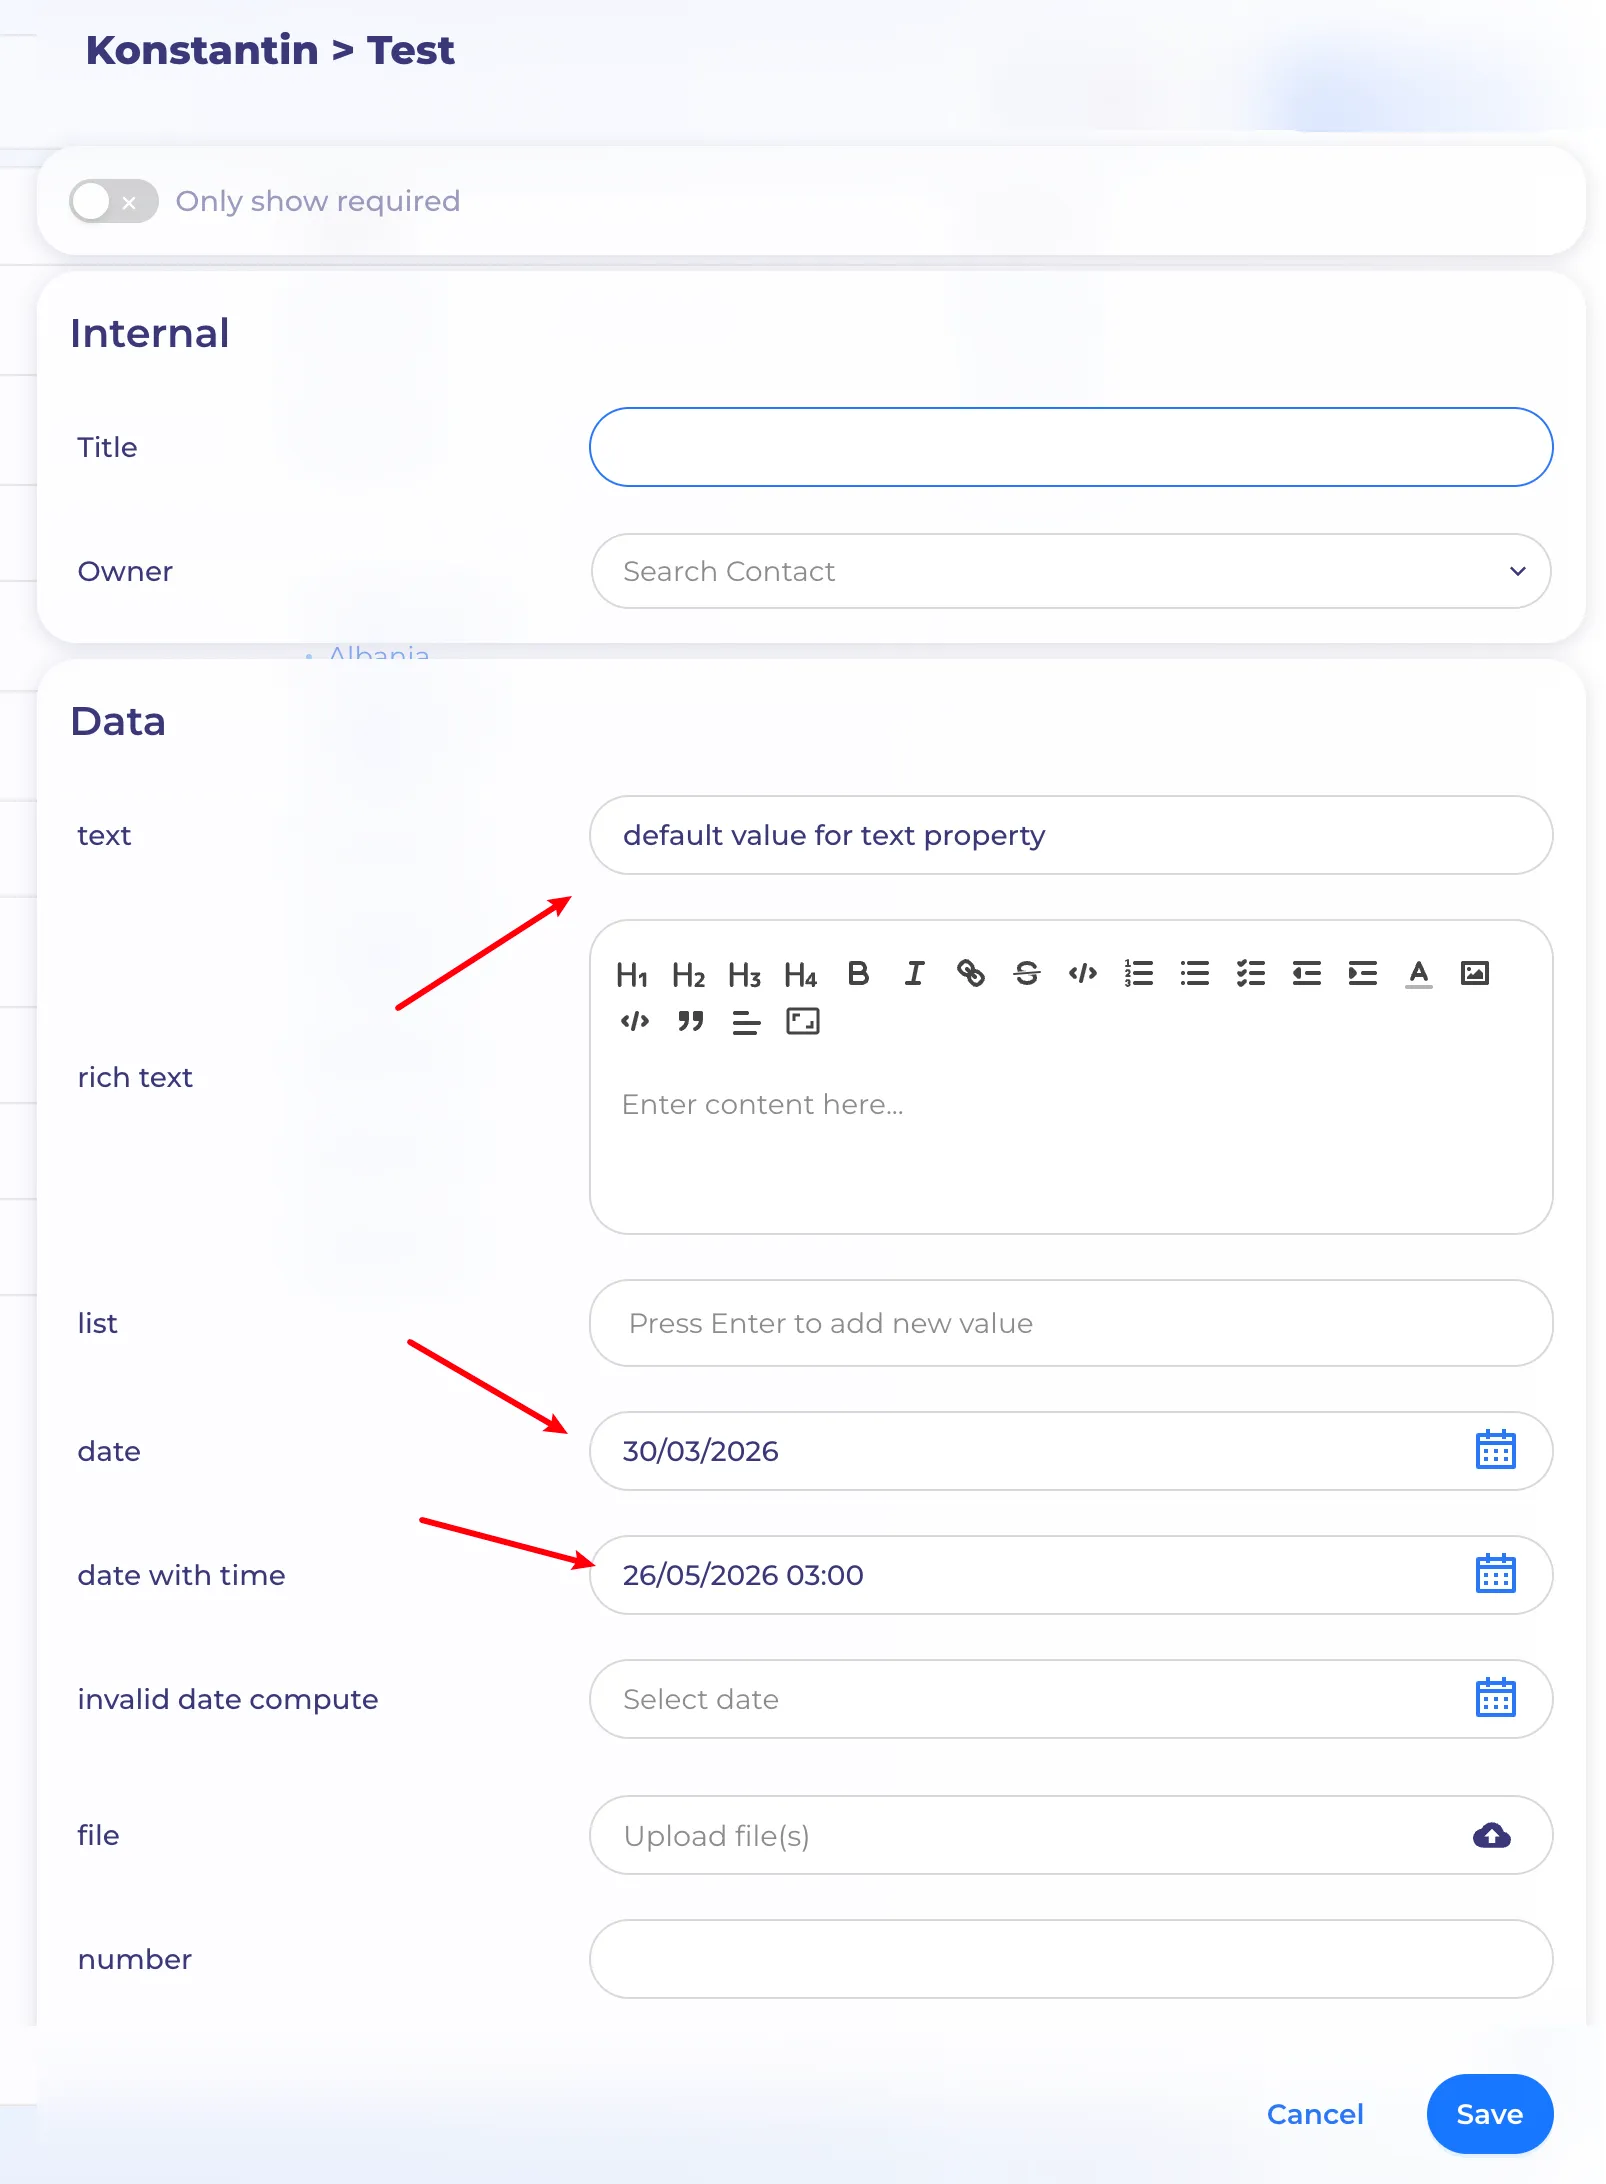1606x2184 pixels.
Task: Toggle the Only show required switch
Action: [113, 201]
